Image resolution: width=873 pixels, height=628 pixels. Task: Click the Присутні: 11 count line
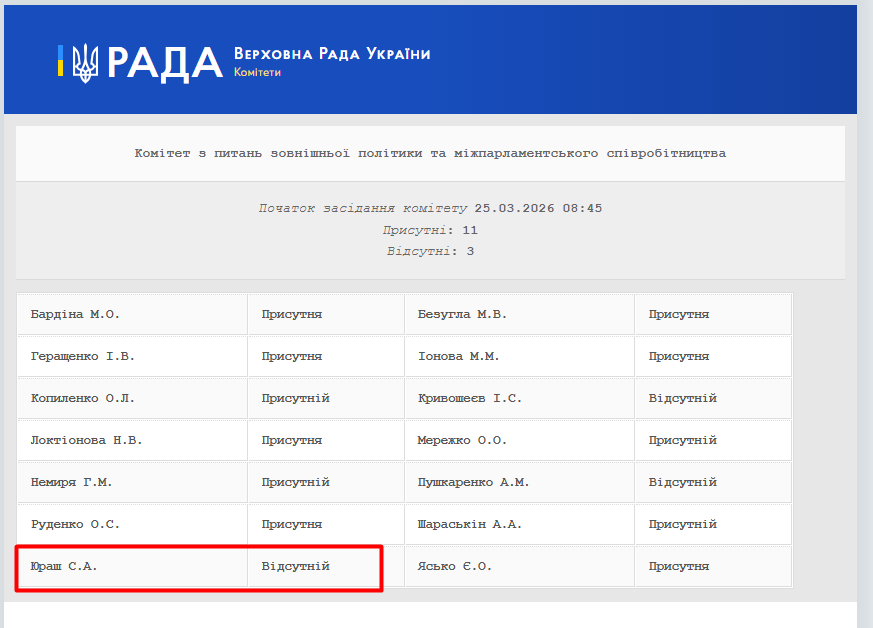coord(430,230)
